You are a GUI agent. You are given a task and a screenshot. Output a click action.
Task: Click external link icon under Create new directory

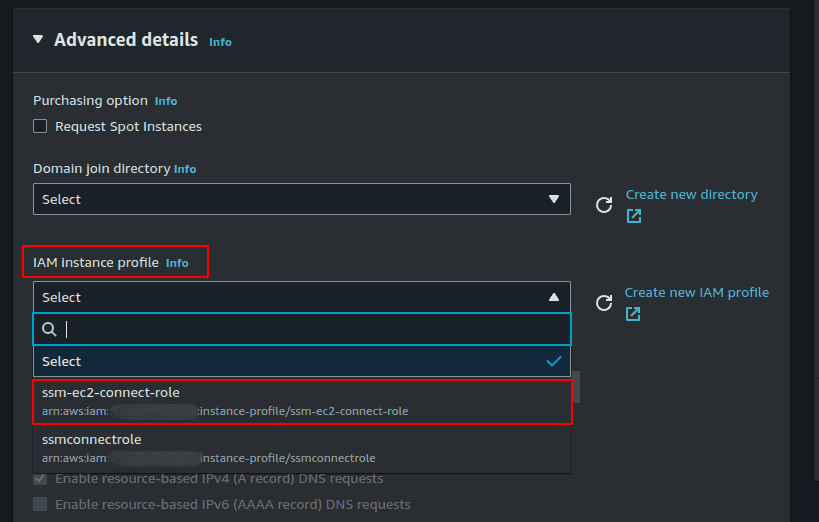pos(634,216)
